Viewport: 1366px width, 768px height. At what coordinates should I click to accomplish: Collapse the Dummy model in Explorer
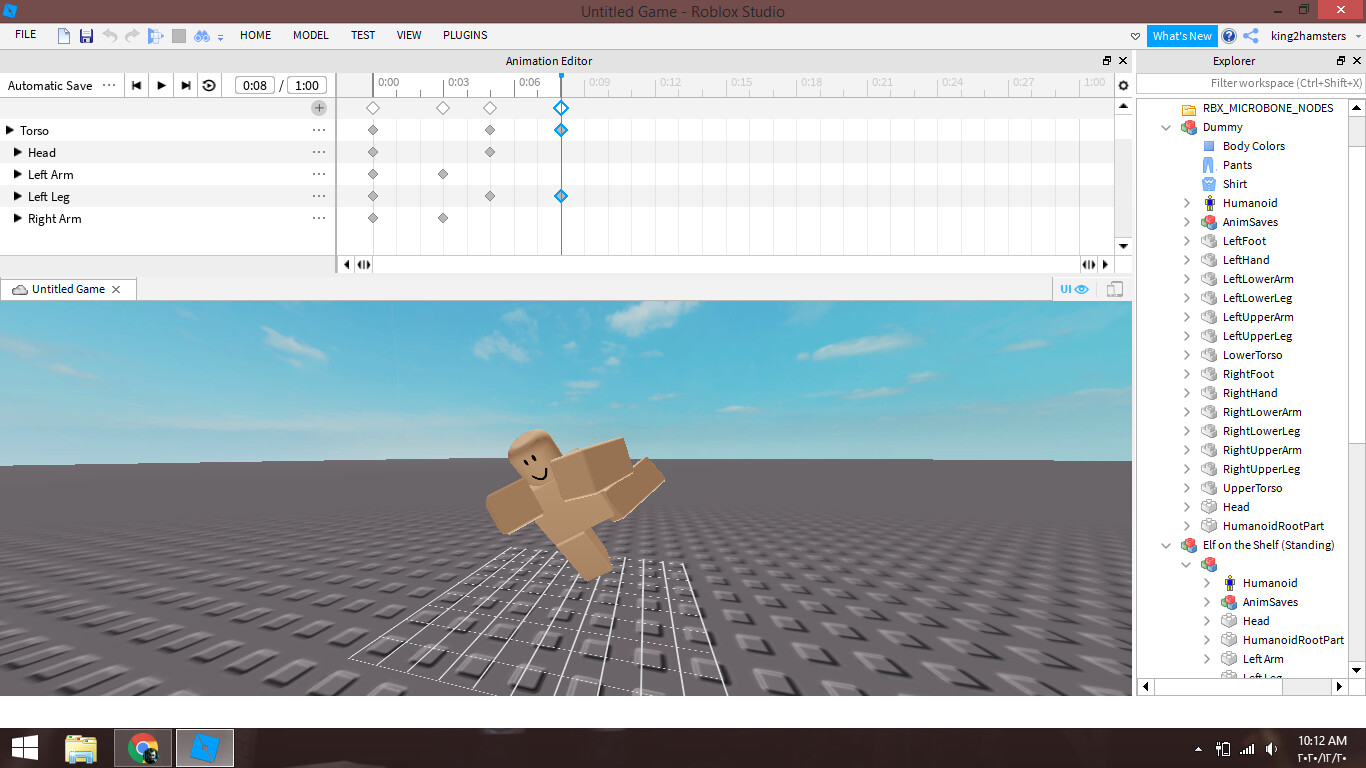tap(1166, 127)
